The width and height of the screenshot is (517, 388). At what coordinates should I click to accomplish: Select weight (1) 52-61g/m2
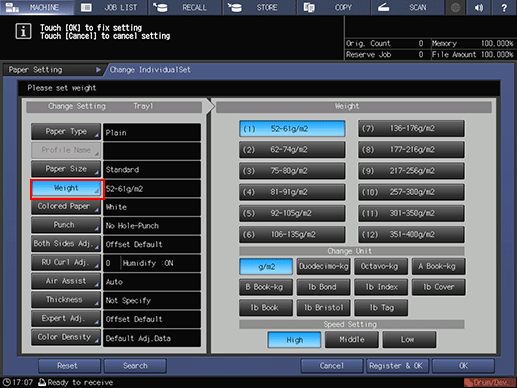292,129
